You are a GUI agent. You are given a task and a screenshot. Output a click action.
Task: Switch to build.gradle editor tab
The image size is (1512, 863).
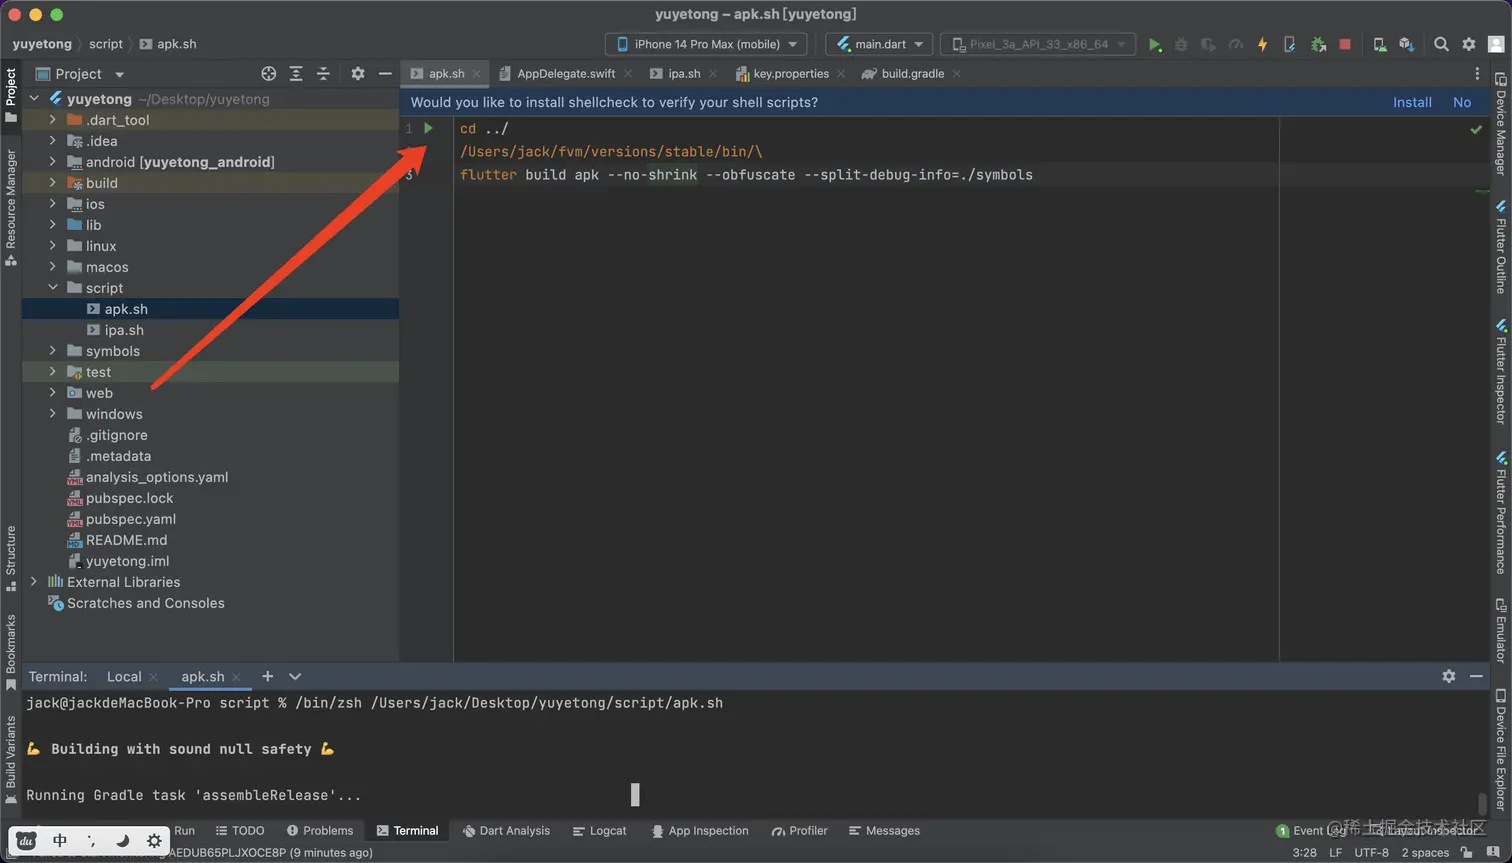911,74
